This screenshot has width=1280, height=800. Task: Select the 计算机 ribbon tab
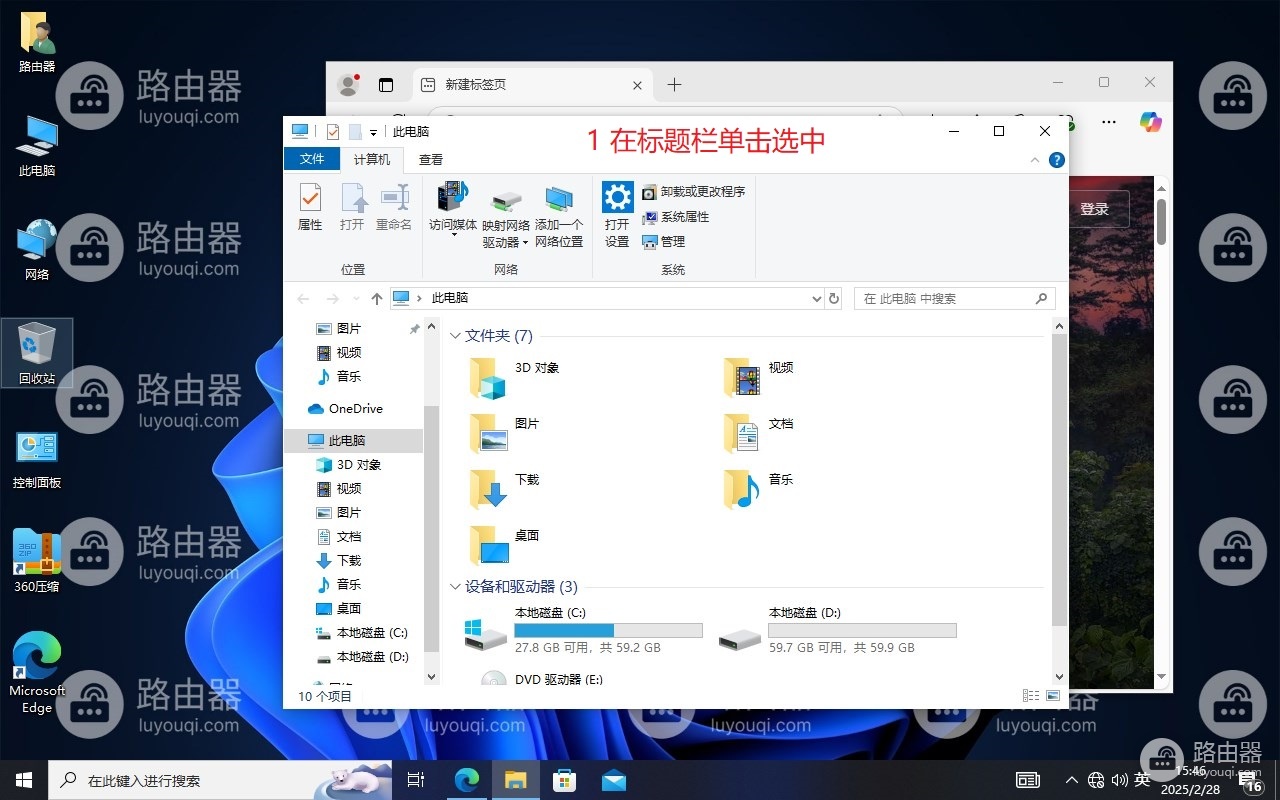point(372,159)
